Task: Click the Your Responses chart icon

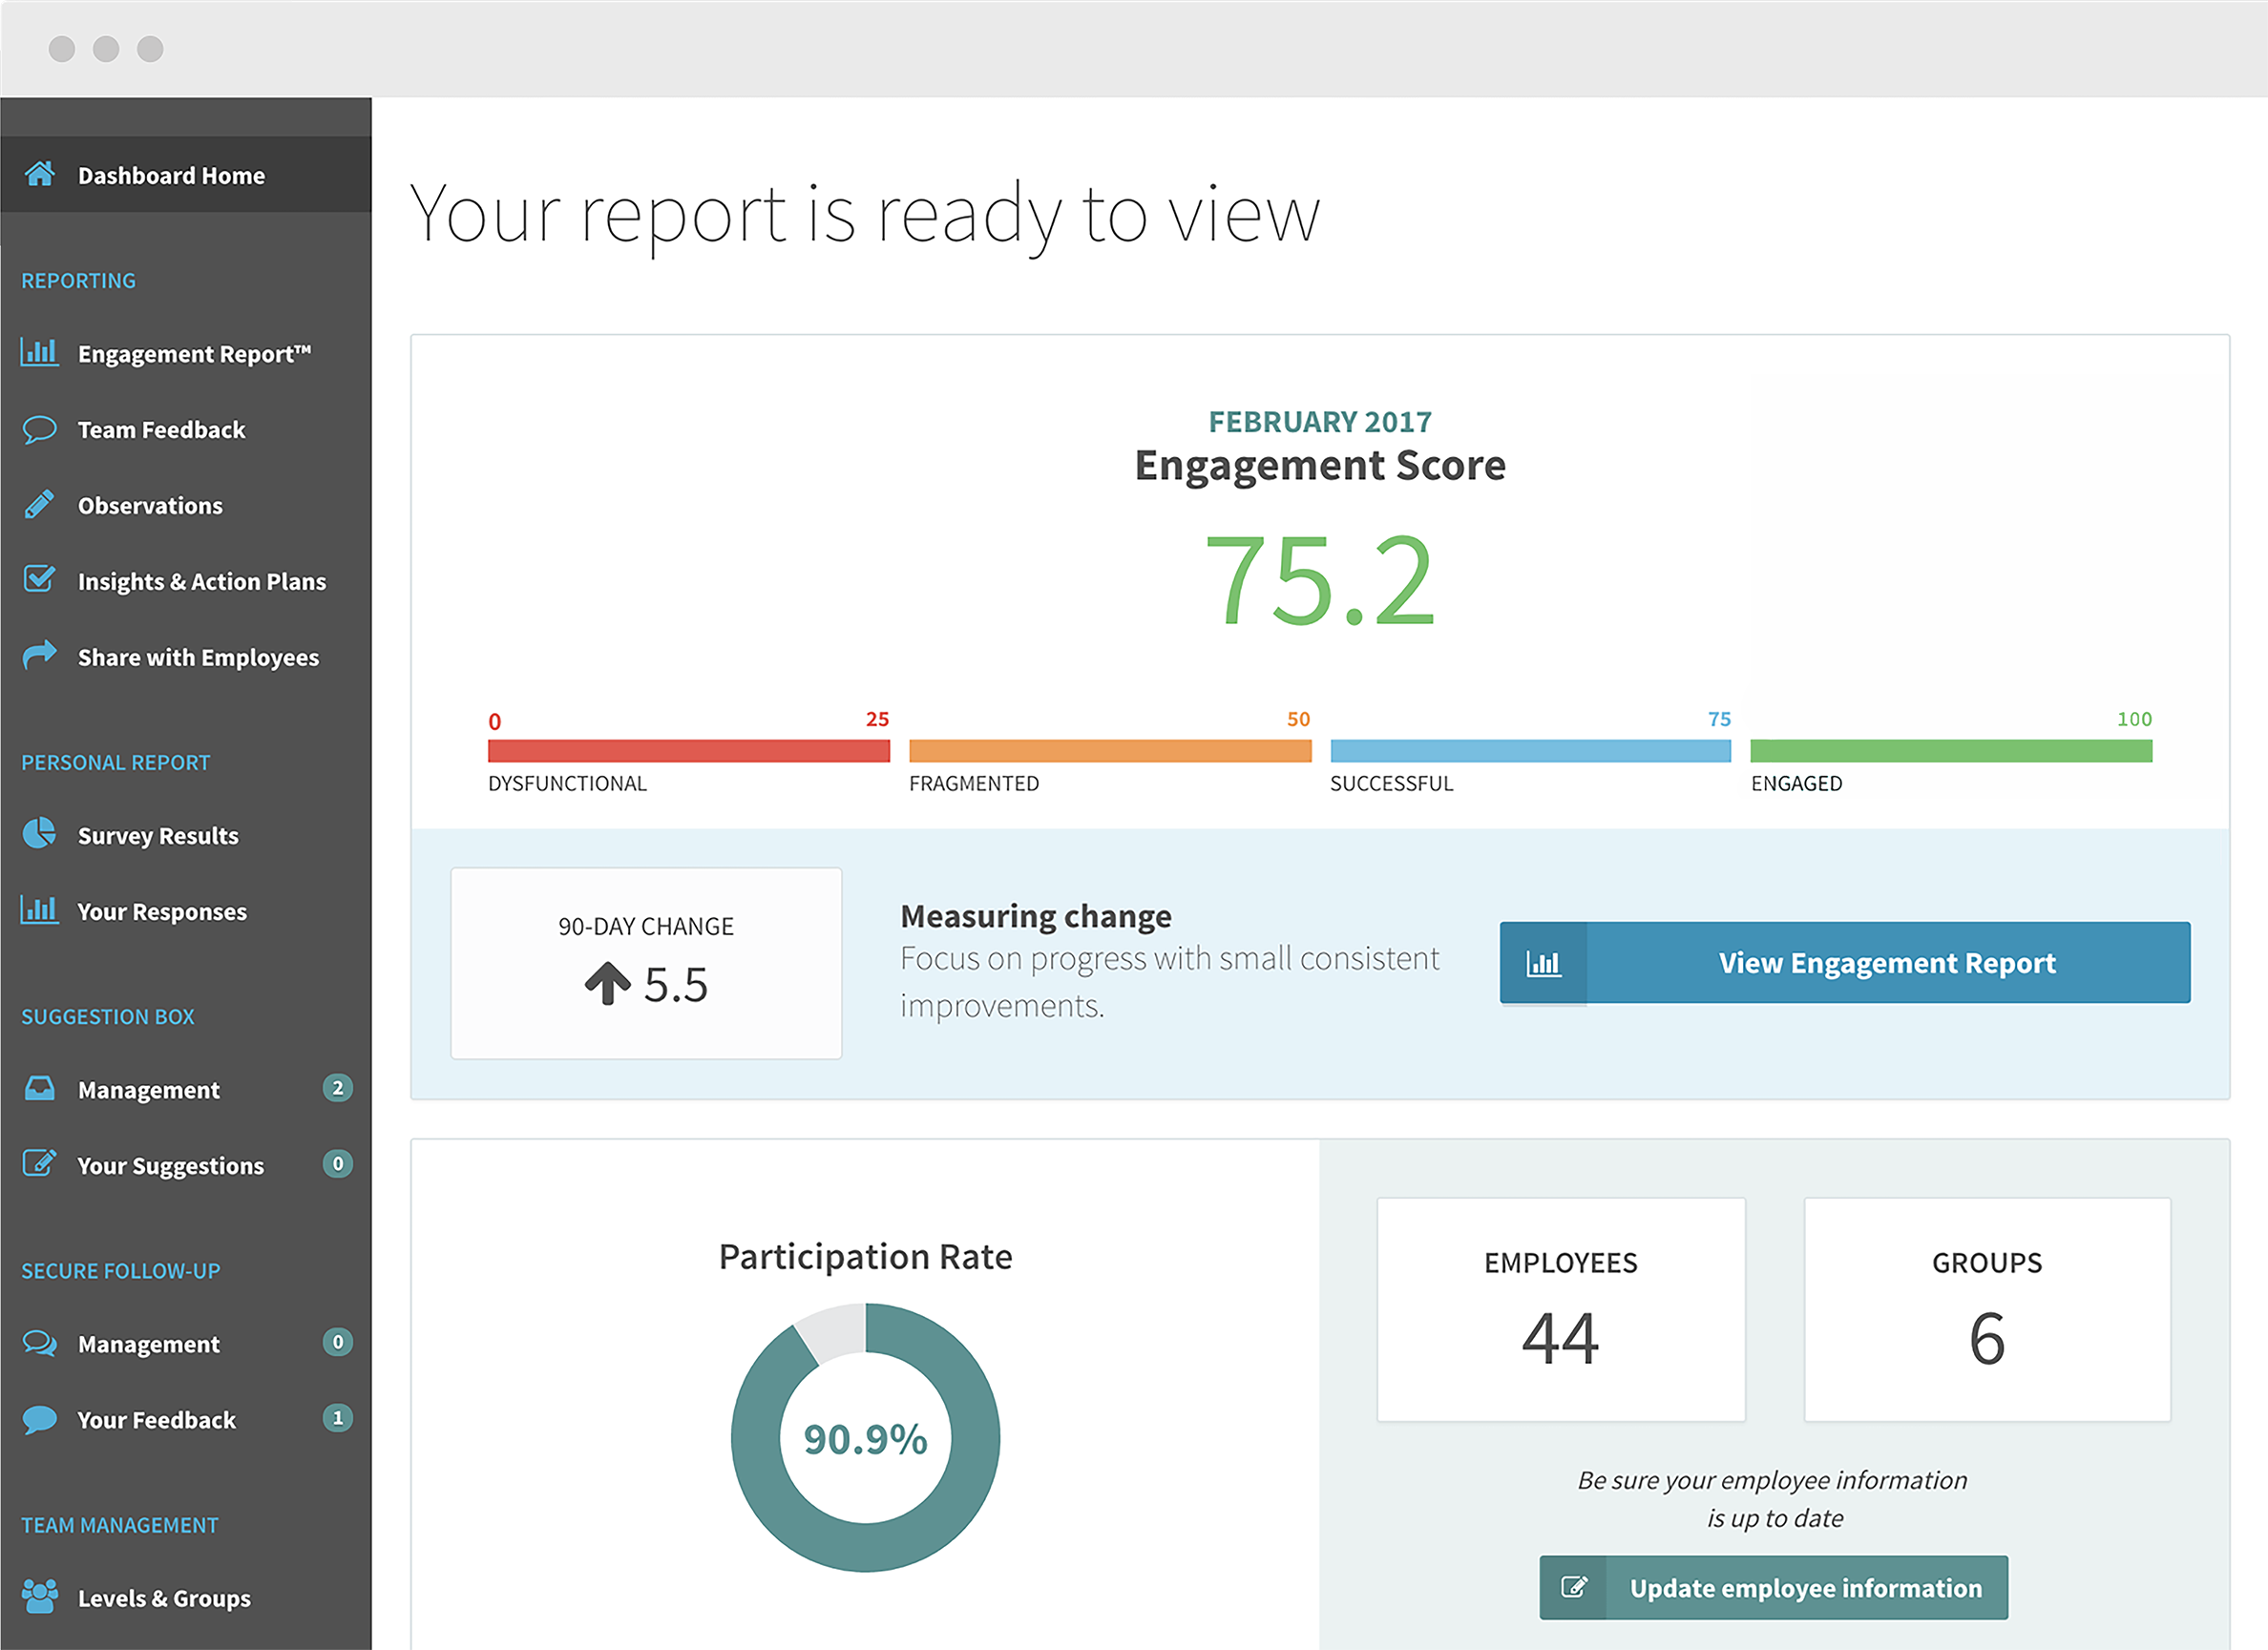Action: (40, 911)
